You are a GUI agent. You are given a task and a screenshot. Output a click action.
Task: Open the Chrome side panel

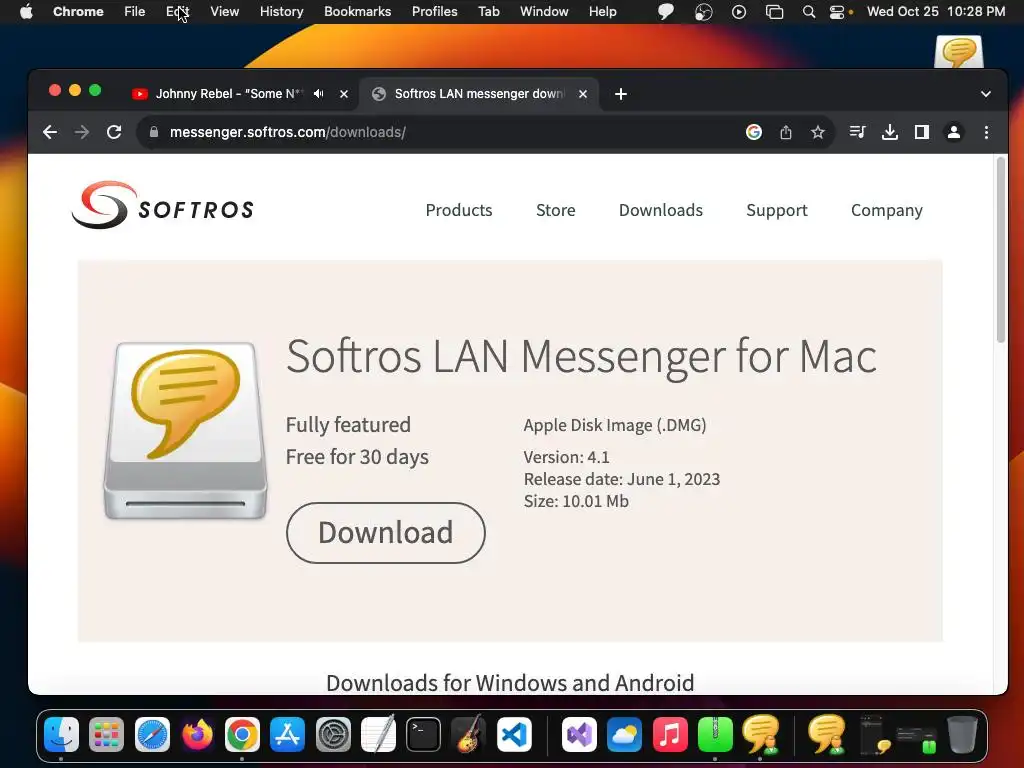(921, 133)
